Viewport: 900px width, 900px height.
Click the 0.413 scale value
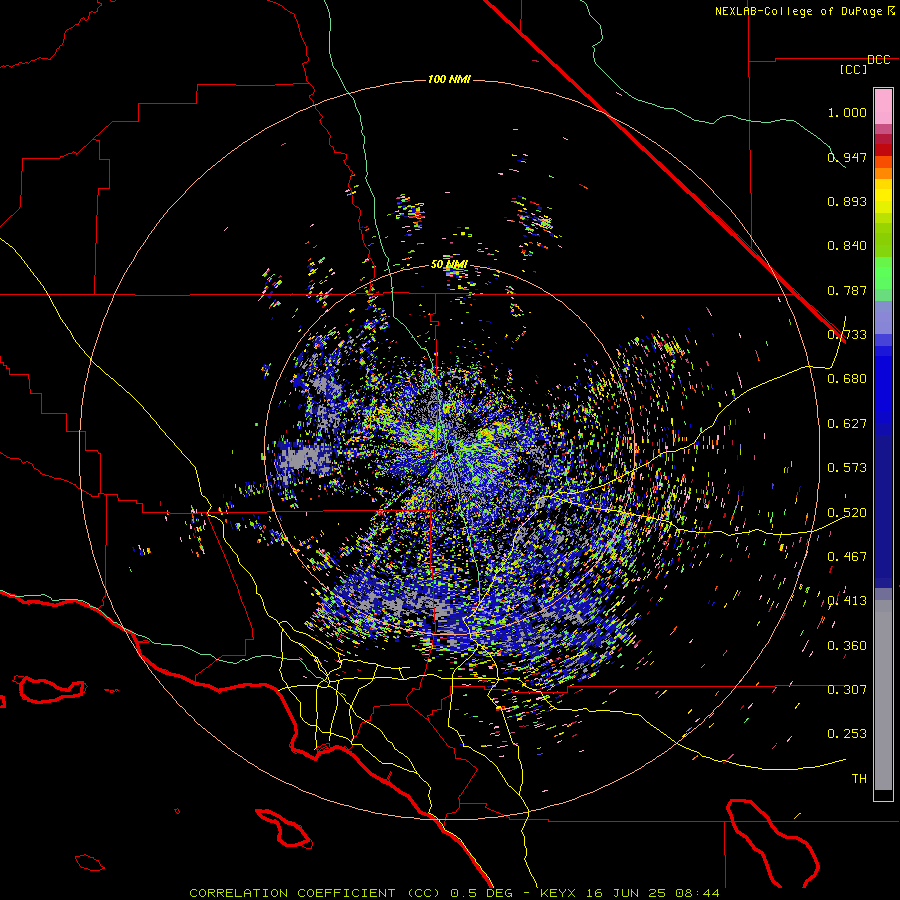click(847, 601)
